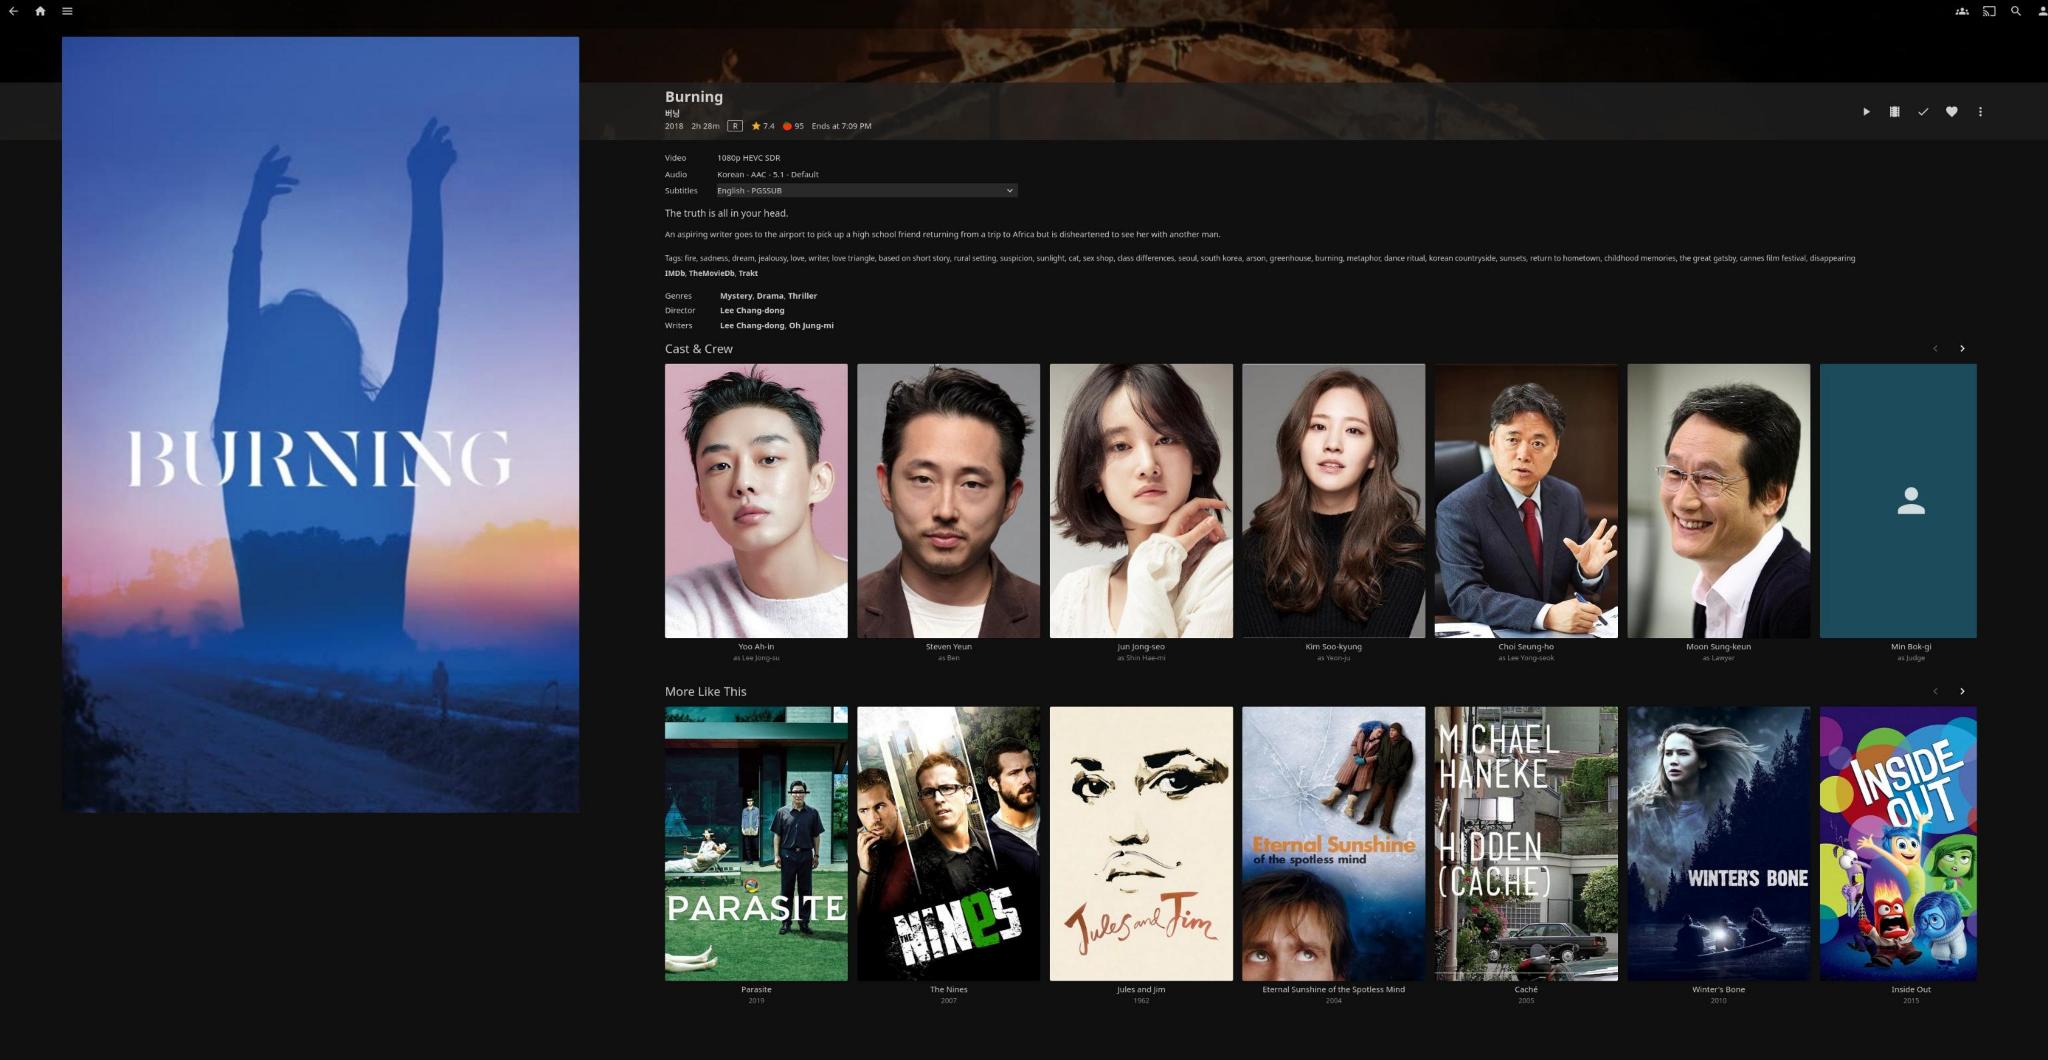
Task: Open the three-dot more options menu
Action: pos(1980,112)
